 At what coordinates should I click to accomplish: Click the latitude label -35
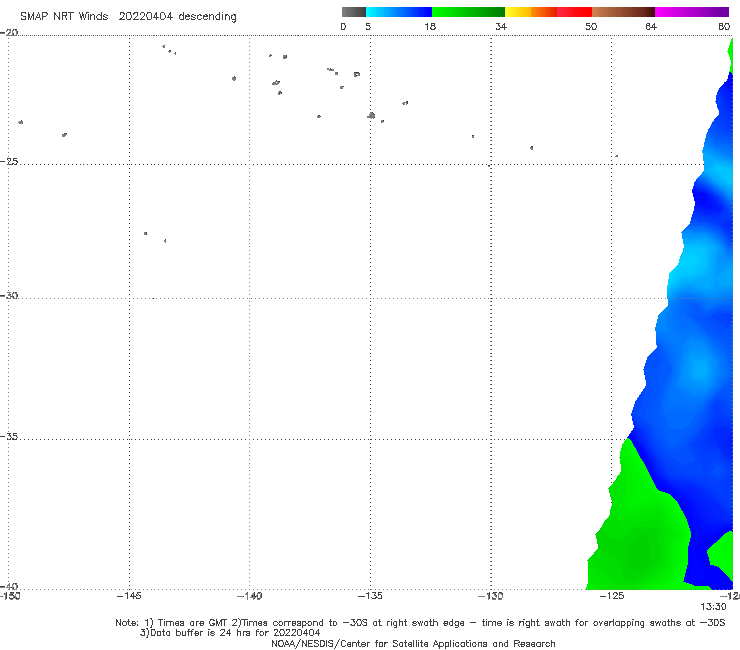click(x=9, y=436)
